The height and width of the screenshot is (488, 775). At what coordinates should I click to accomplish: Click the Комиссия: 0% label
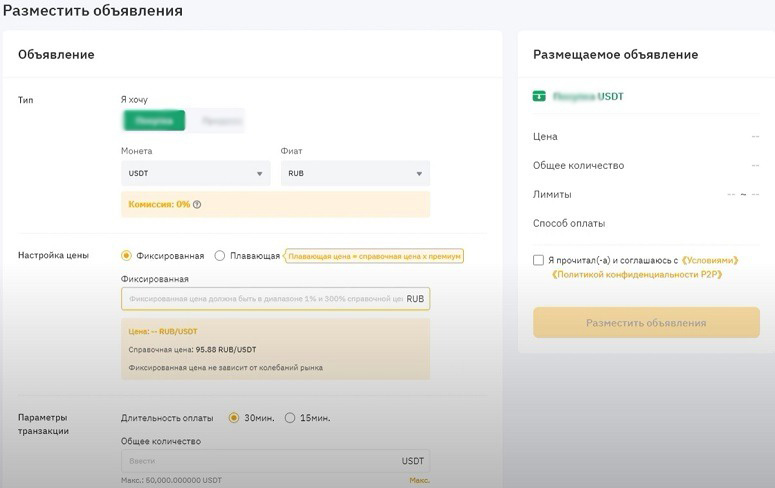tap(159, 204)
